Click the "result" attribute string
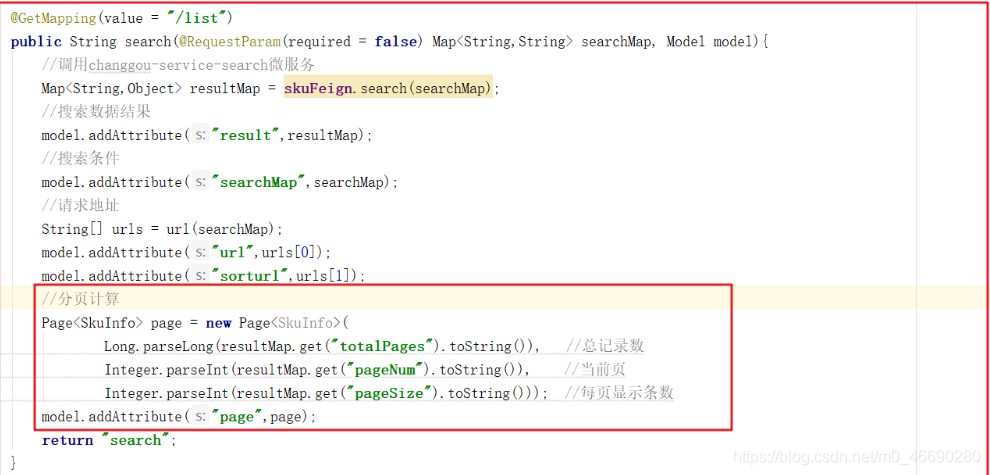 click(247, 135)
